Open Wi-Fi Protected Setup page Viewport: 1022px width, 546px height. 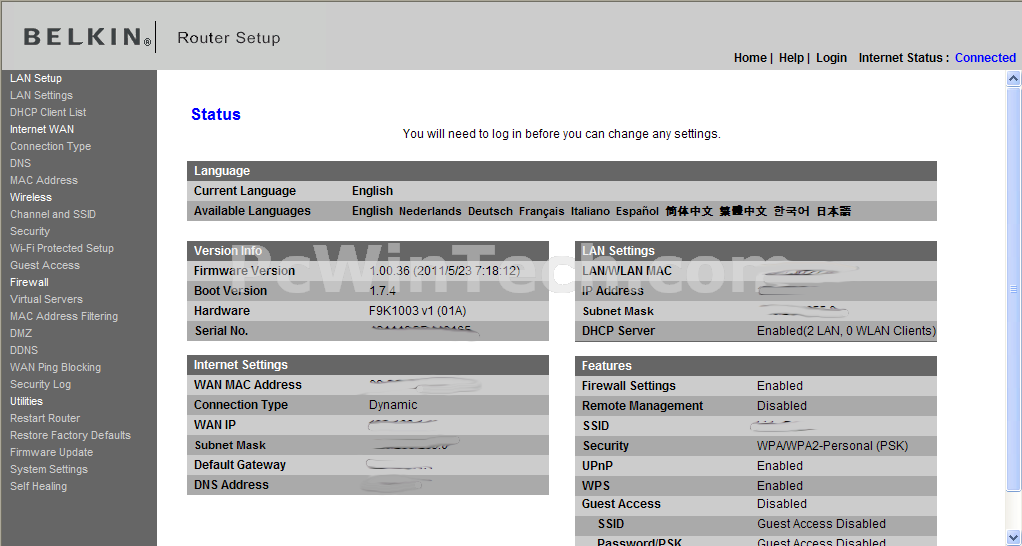[62, 248]
